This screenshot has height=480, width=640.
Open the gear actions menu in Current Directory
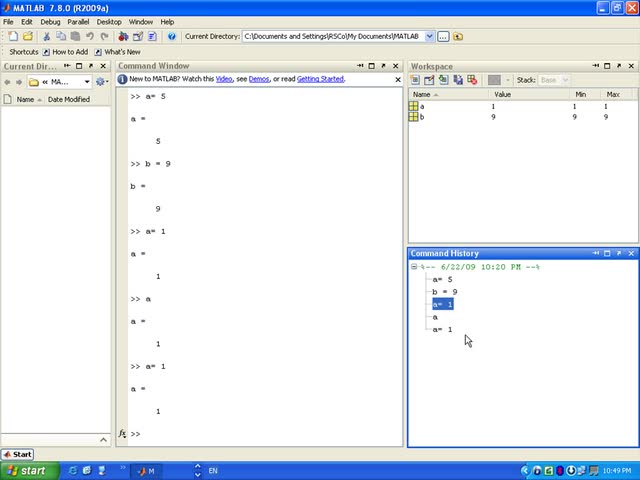(x=101, y=82)
